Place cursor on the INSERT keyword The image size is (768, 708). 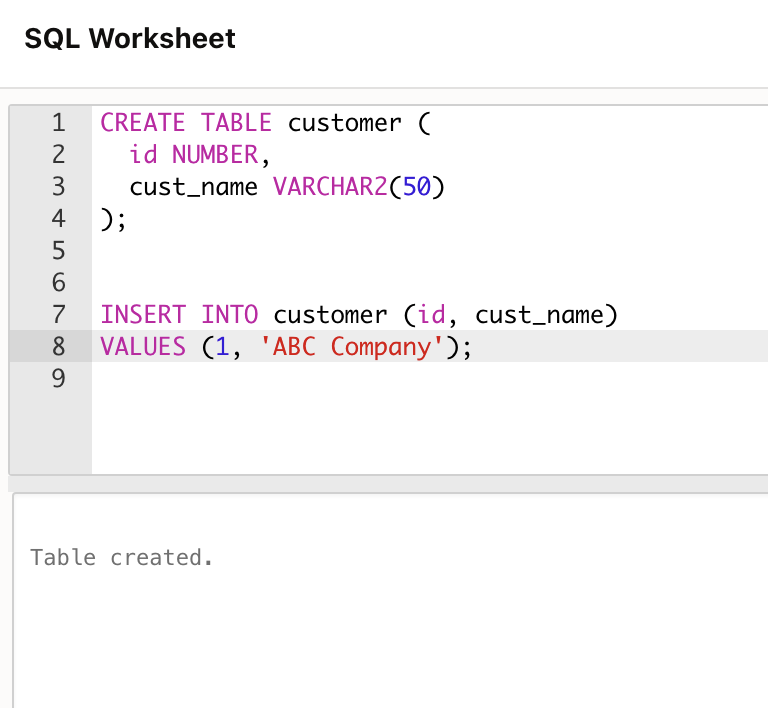point(143,315)
